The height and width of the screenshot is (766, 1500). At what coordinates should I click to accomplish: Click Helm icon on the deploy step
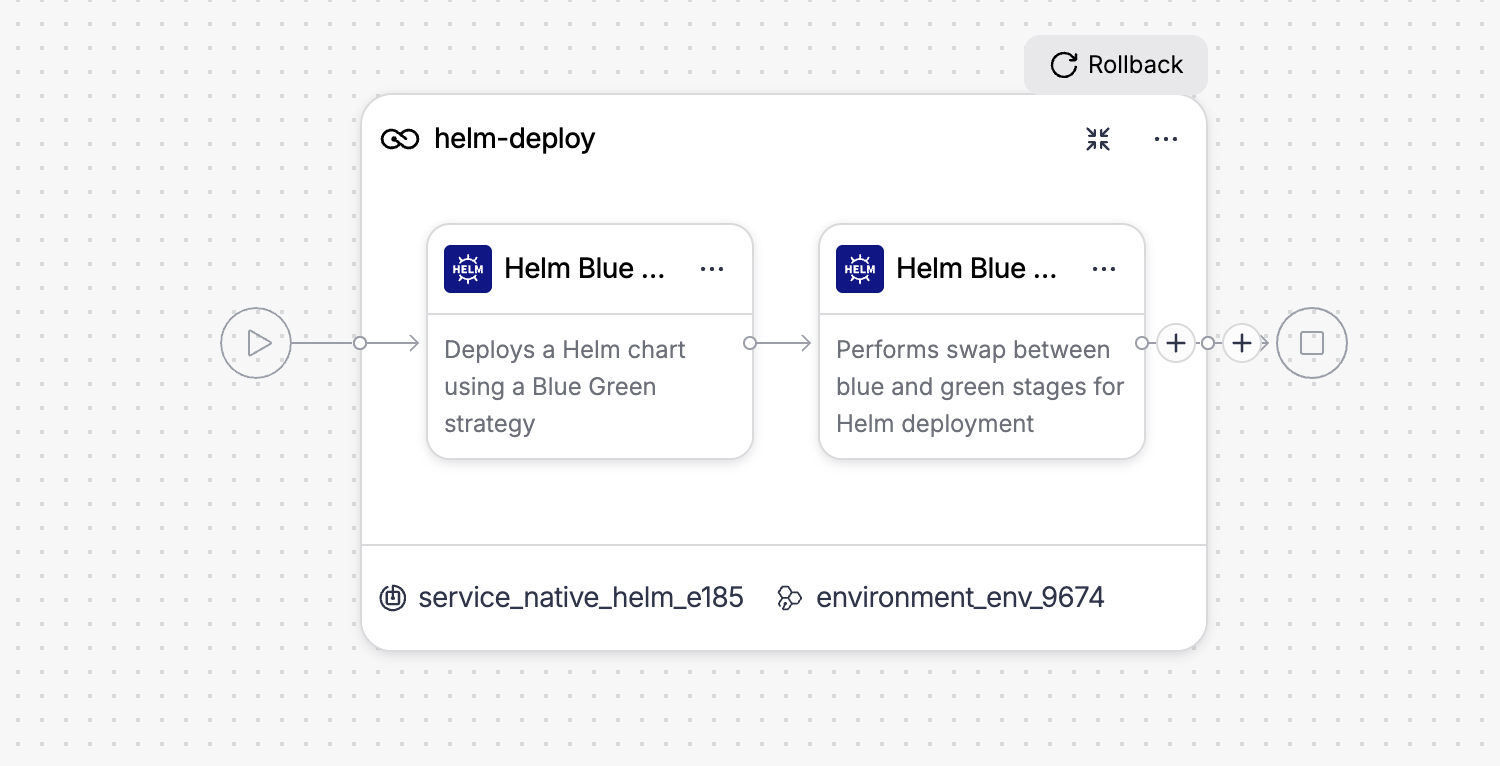click(468, 269)
